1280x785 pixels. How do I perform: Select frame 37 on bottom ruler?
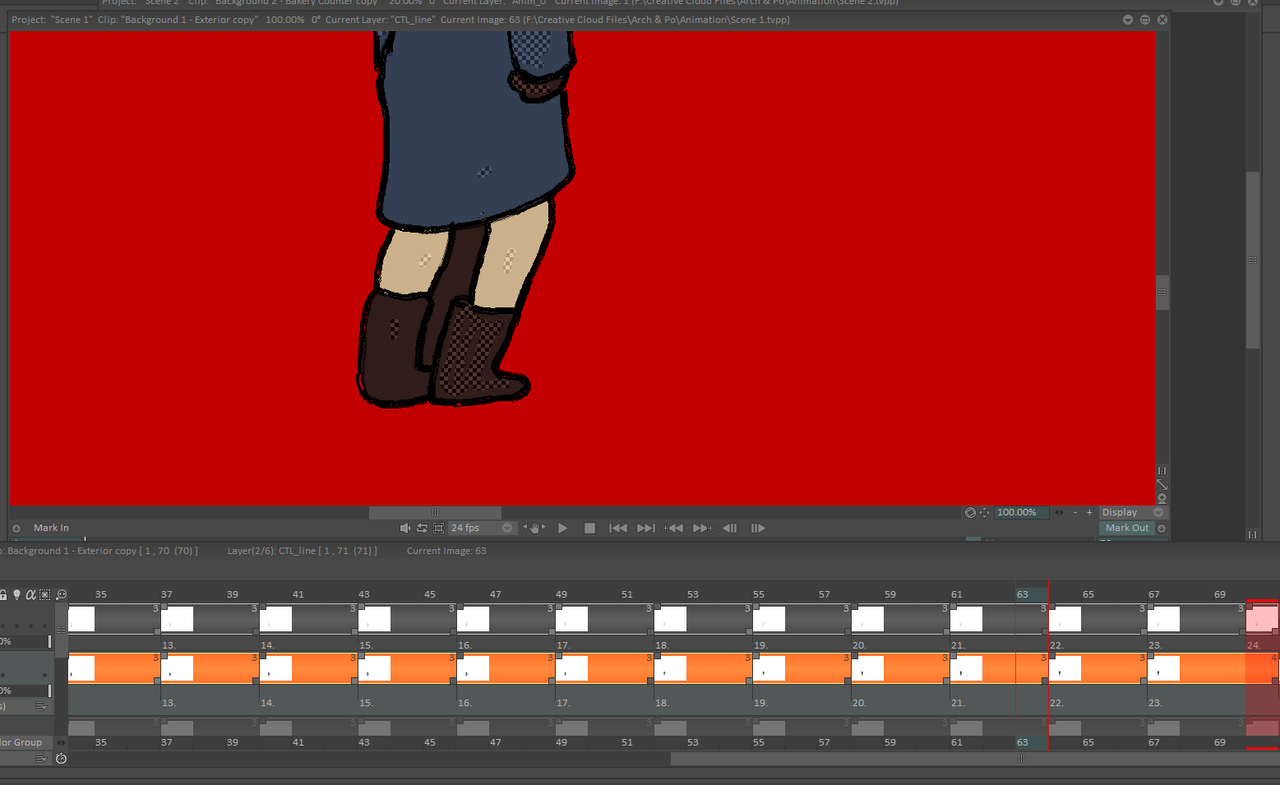(x=167, y=742)
